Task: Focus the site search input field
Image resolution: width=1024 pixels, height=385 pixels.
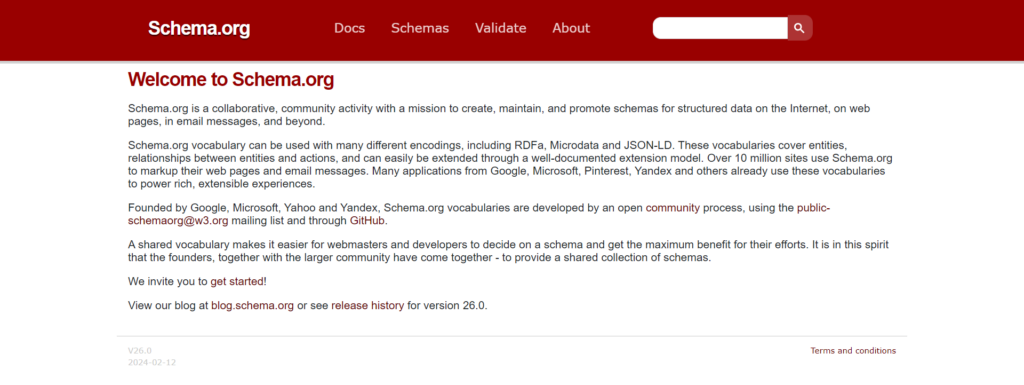Action: pos(720,28)
